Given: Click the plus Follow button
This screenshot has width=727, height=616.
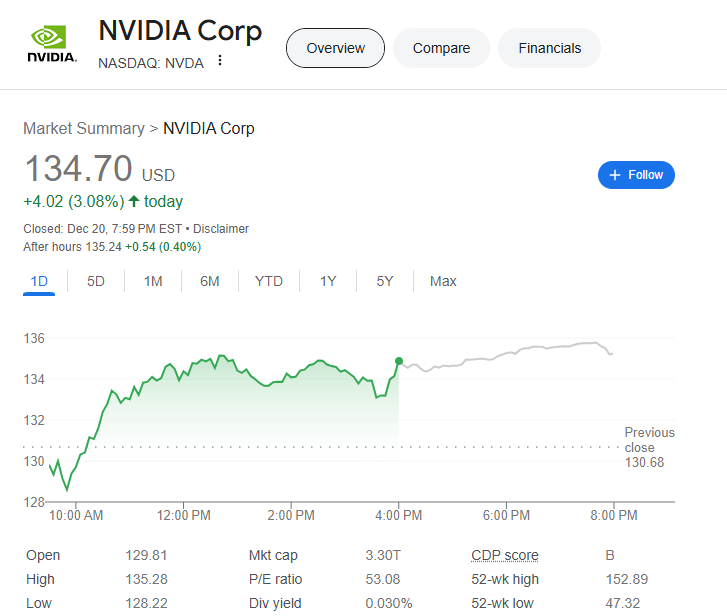Looking at the screenshot, I should click(636, 175).
